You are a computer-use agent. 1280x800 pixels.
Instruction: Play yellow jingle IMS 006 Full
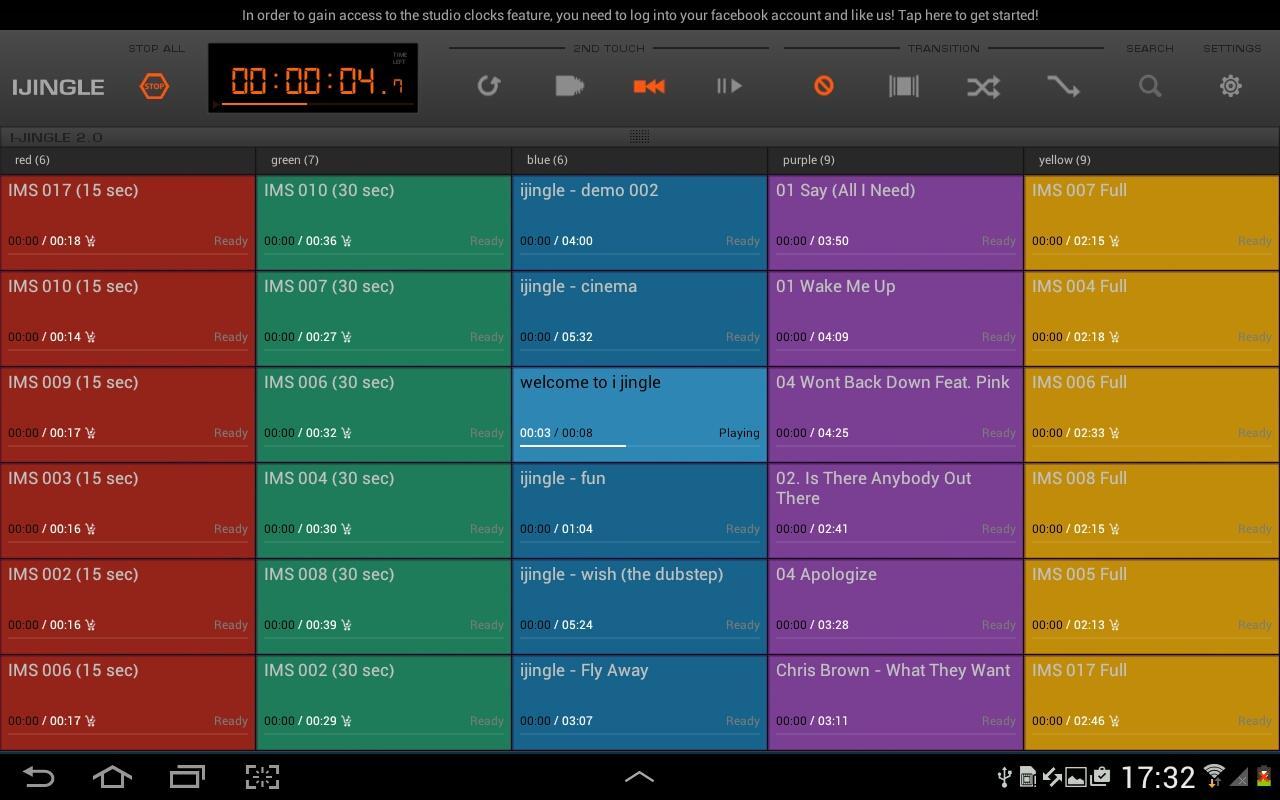[1152, 414]
